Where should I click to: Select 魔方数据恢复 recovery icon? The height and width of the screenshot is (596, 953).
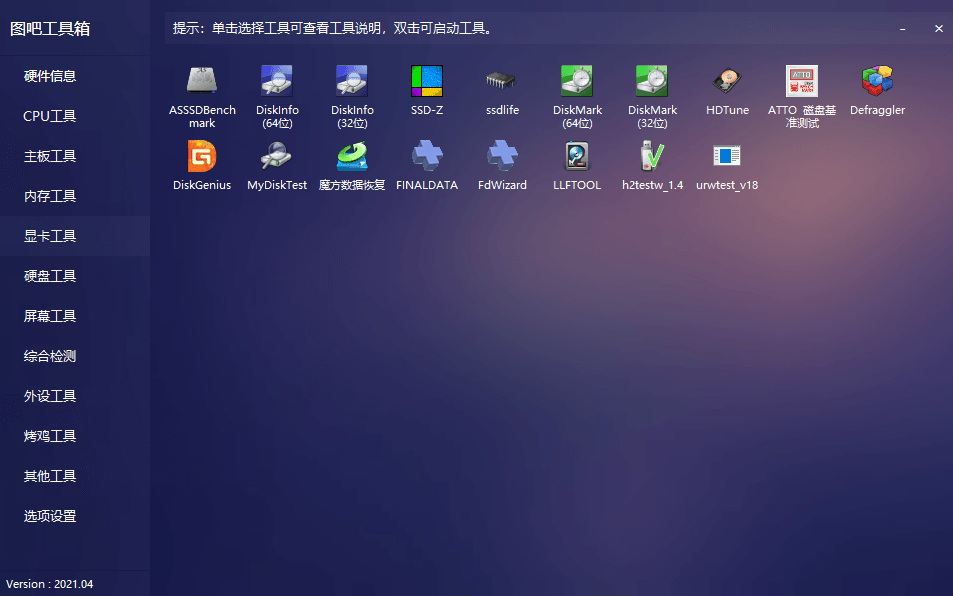tap(352, 156)
